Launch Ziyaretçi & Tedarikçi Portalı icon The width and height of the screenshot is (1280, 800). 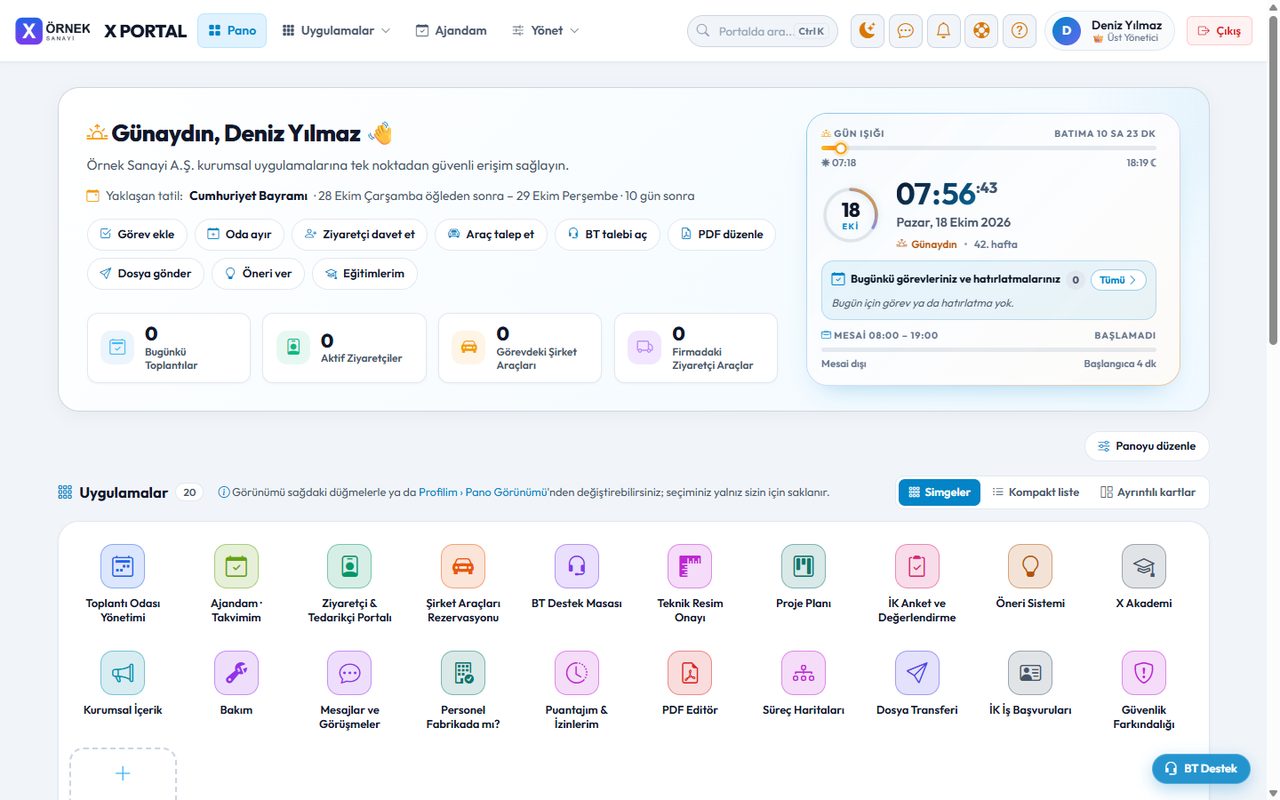(x=349, y=566)
